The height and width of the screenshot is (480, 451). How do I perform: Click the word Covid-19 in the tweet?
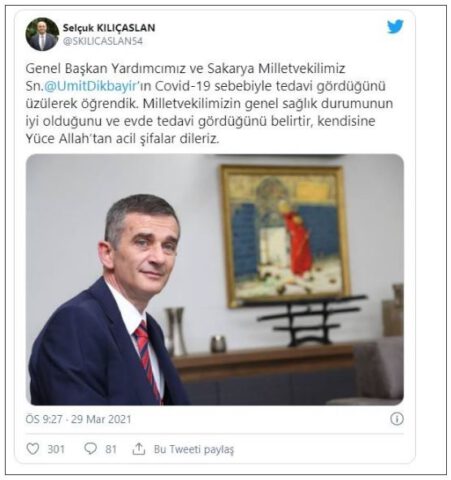pos(183,86)
